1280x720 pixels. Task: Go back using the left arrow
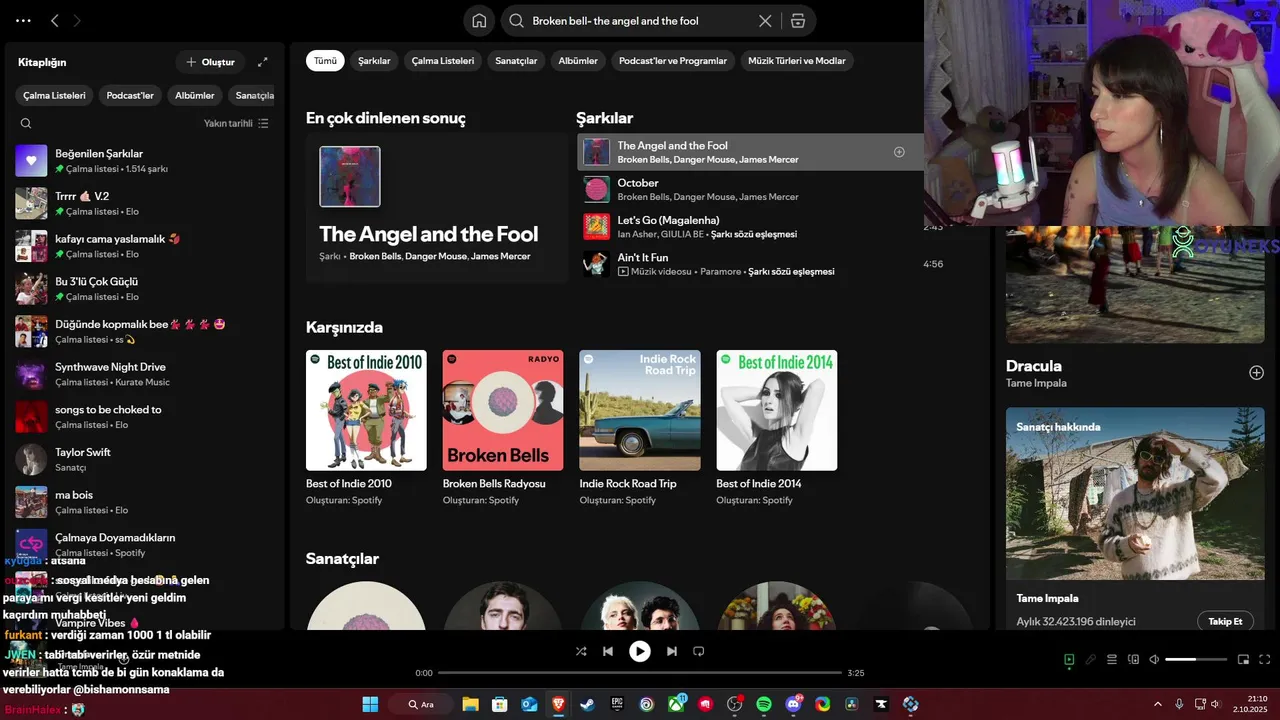point(55,20)
